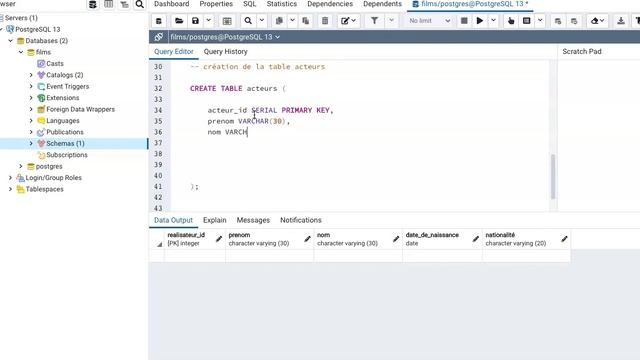Open the Clear eraser dropdown
This screenshot has width=640, height=360.
598,21
